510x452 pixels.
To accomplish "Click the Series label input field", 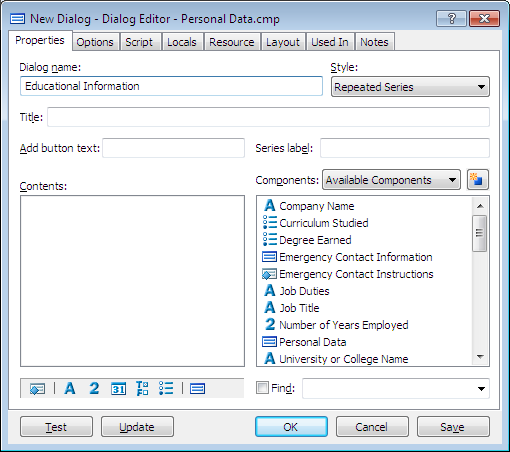I will [405, 148].
